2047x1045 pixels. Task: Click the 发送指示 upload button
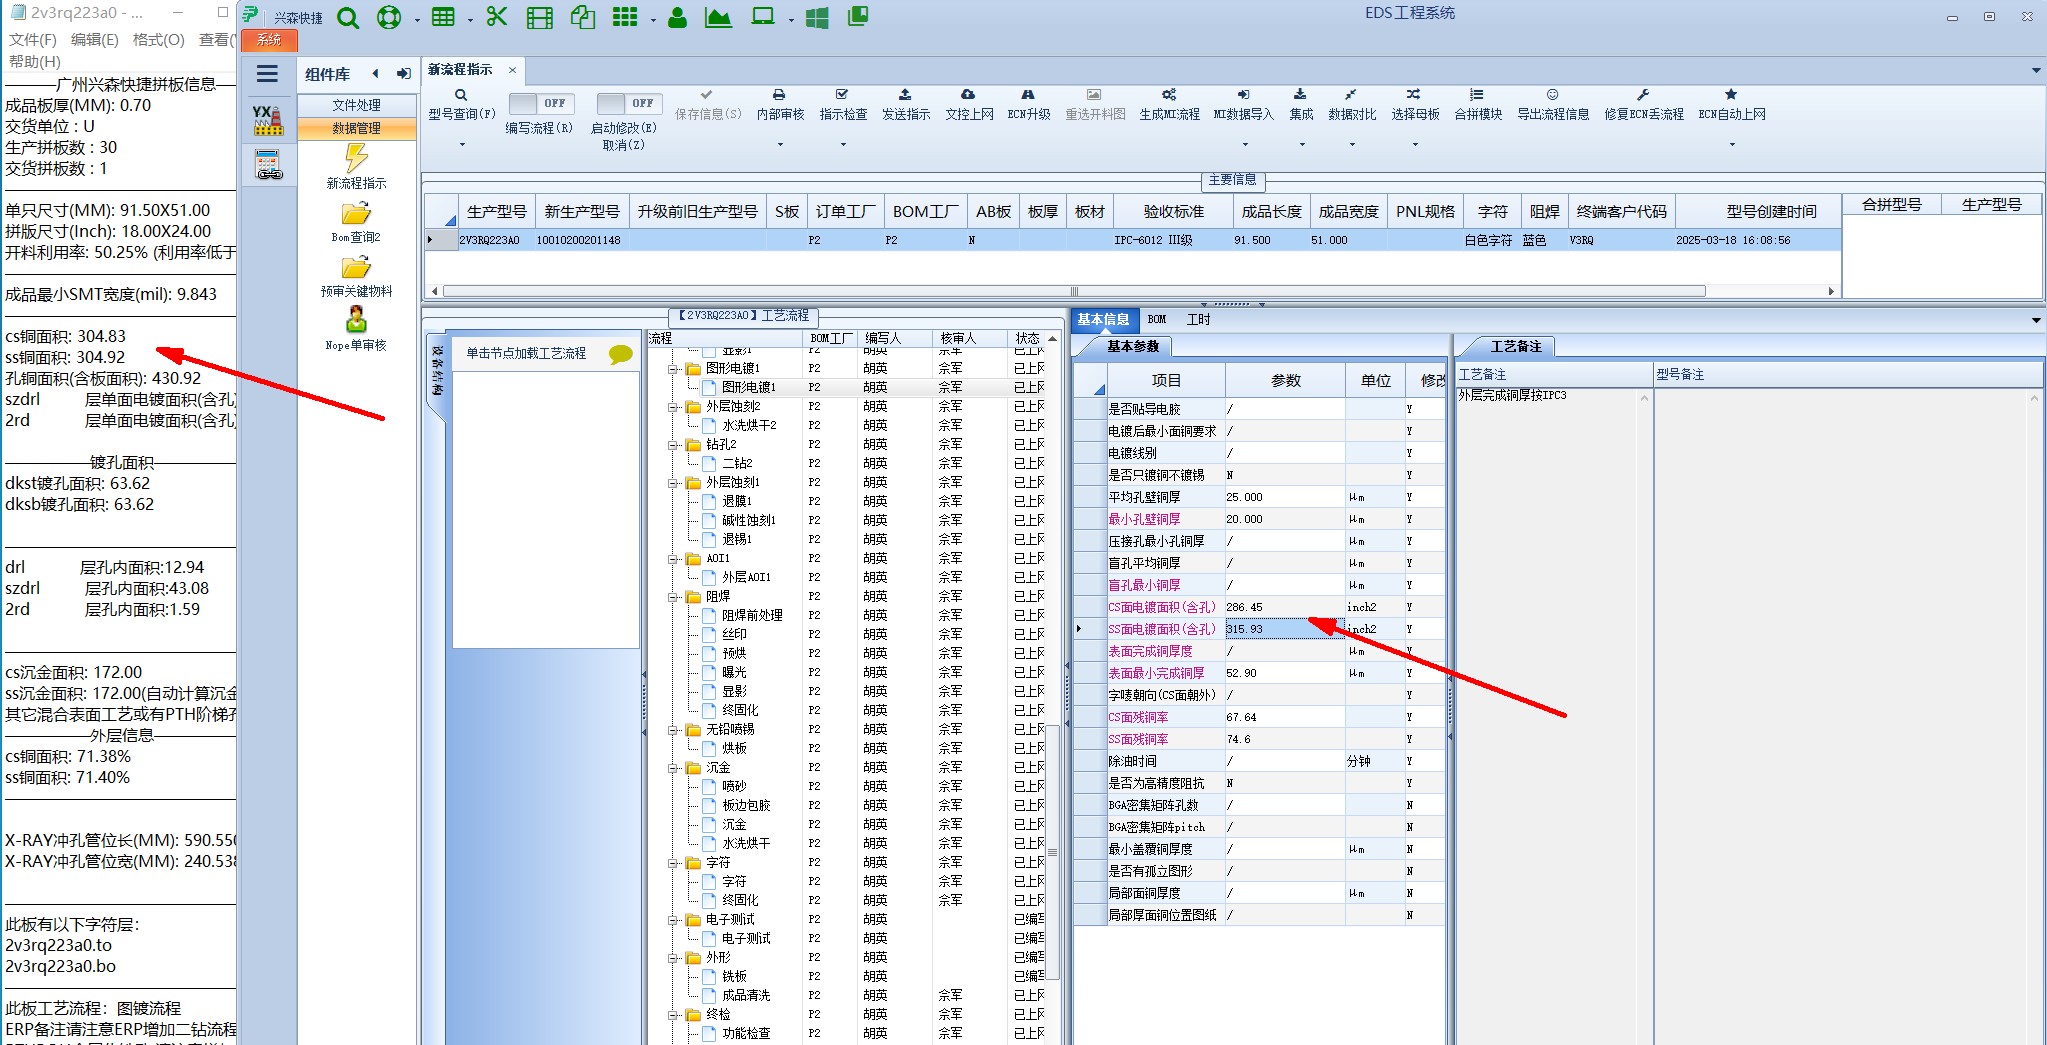(906, 105)
